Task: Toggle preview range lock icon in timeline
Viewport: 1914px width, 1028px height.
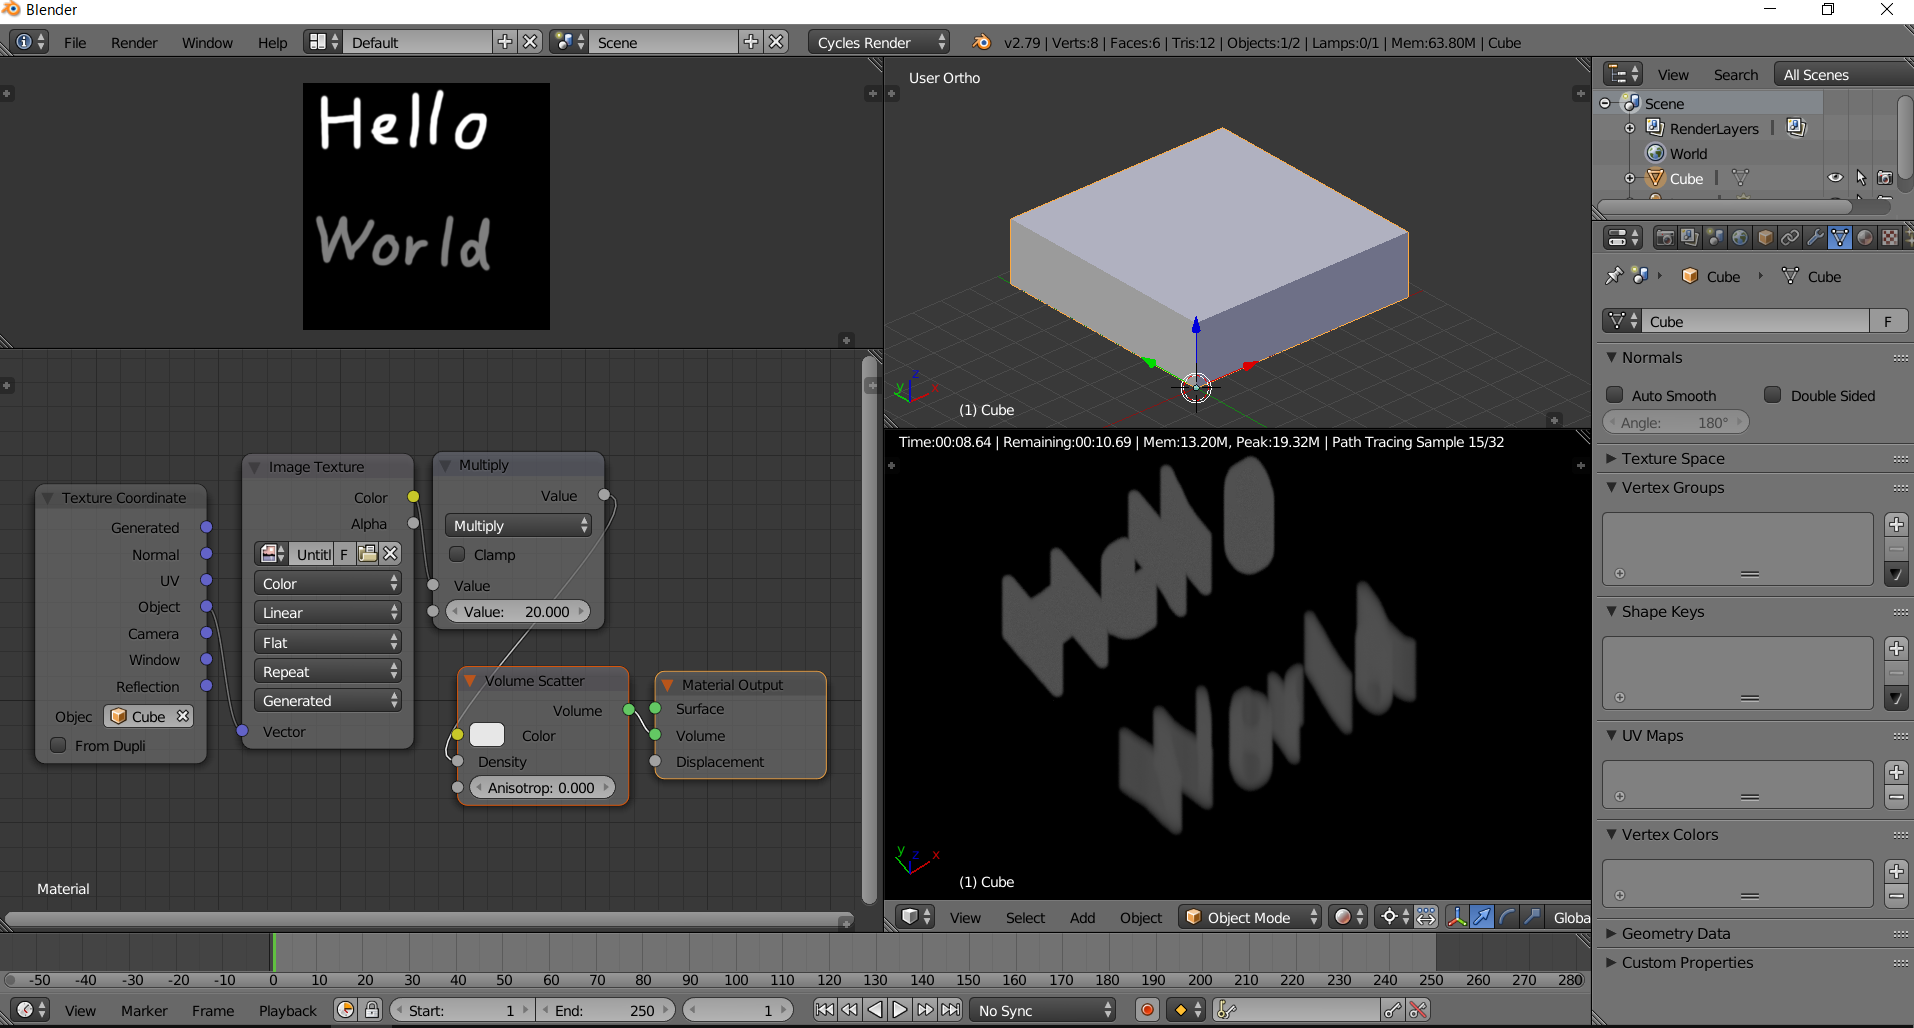Action: [371, 1010]
